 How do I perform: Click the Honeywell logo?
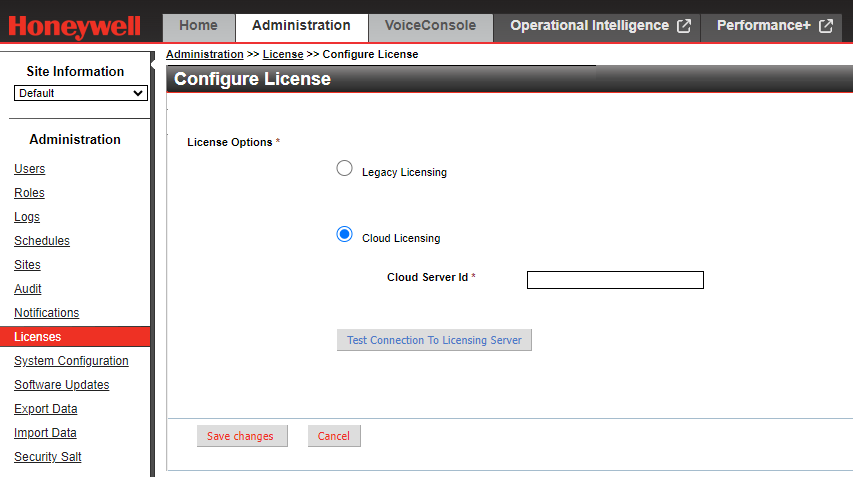75,27
